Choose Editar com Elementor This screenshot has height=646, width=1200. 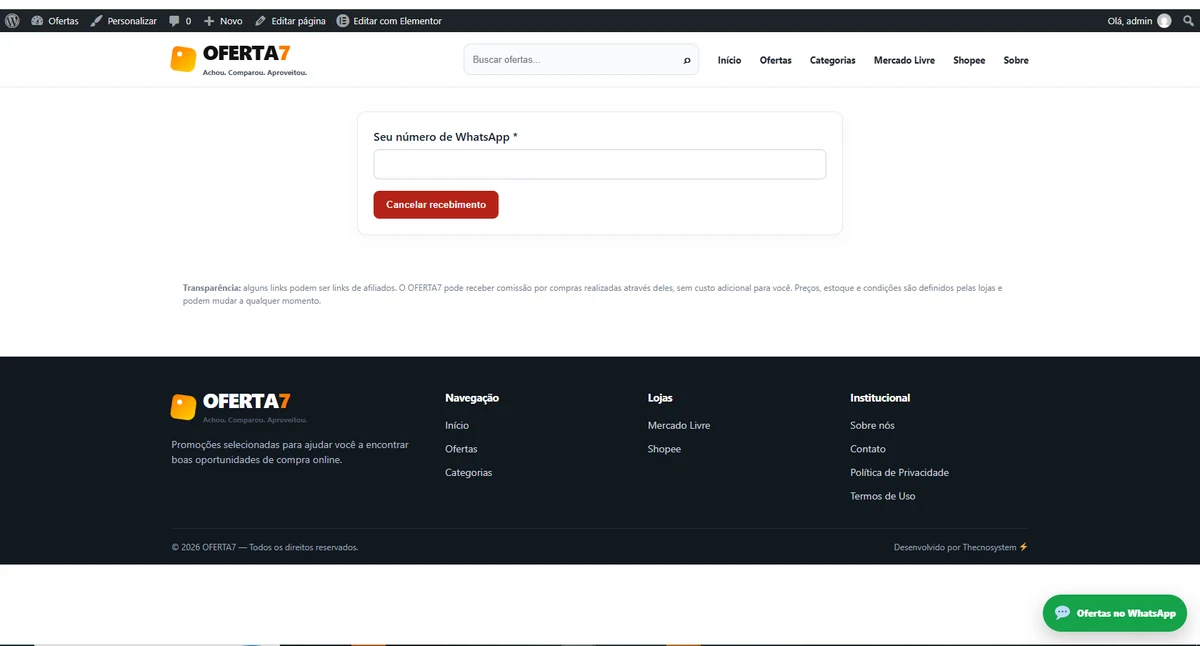389,20
